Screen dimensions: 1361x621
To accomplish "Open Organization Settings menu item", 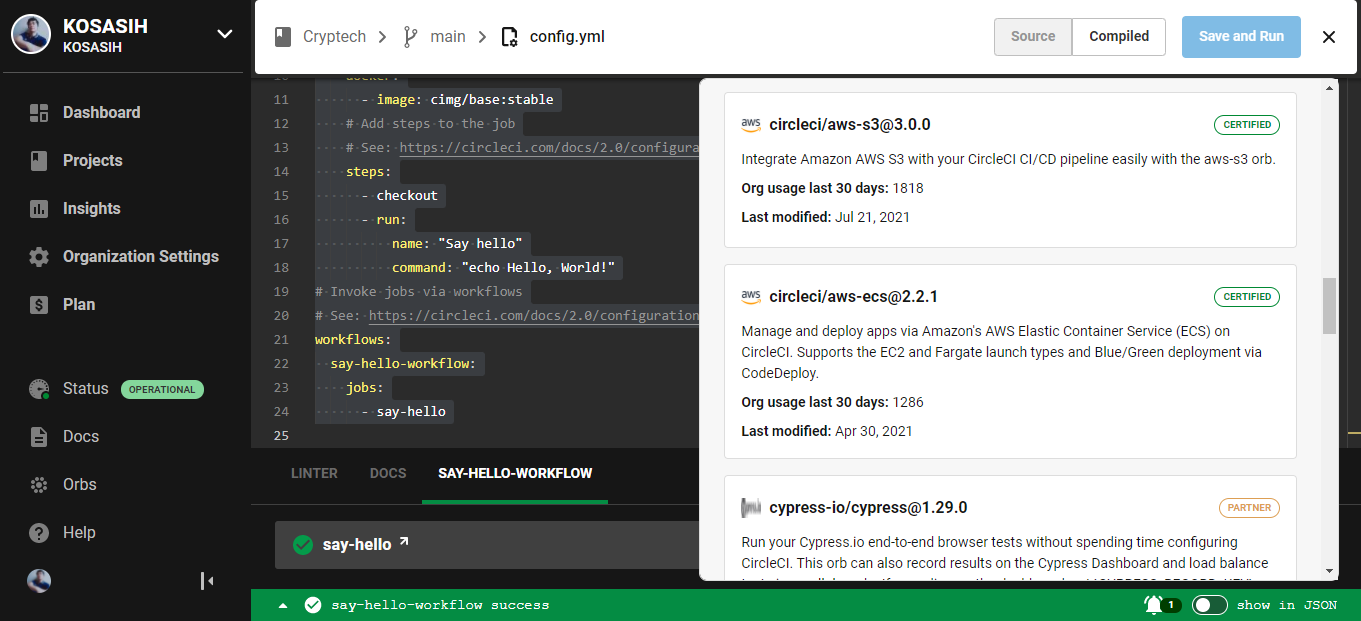I will click(141, 257).
